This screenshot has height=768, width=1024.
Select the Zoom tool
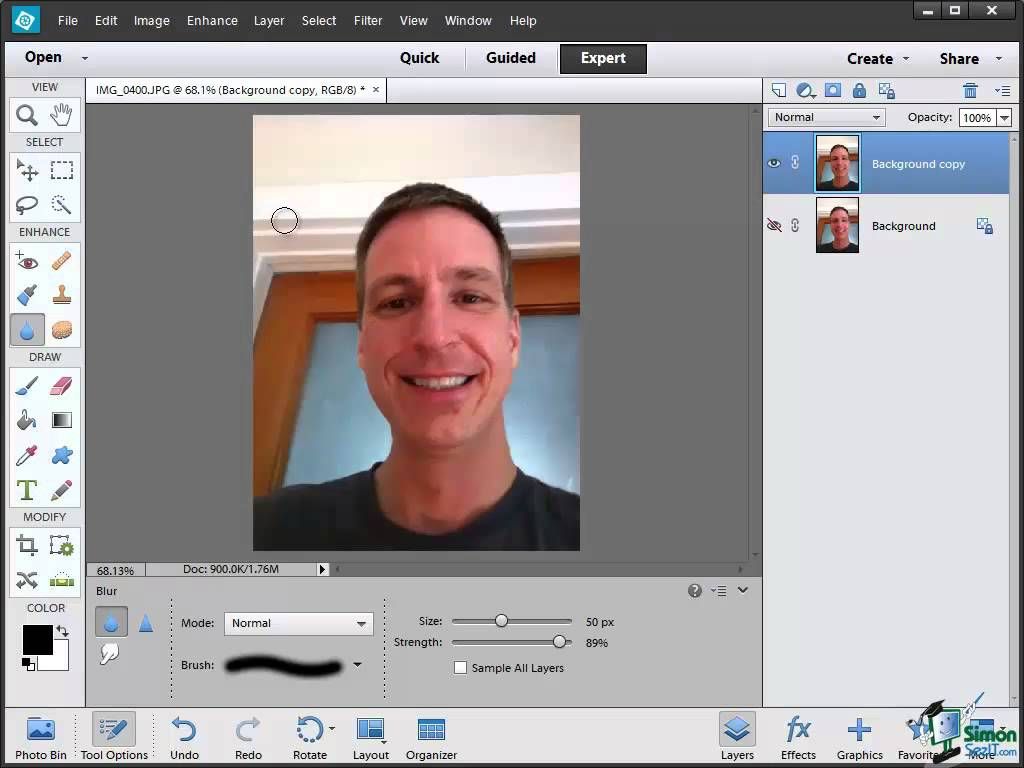pyautogui.click(x=27, y=115)
